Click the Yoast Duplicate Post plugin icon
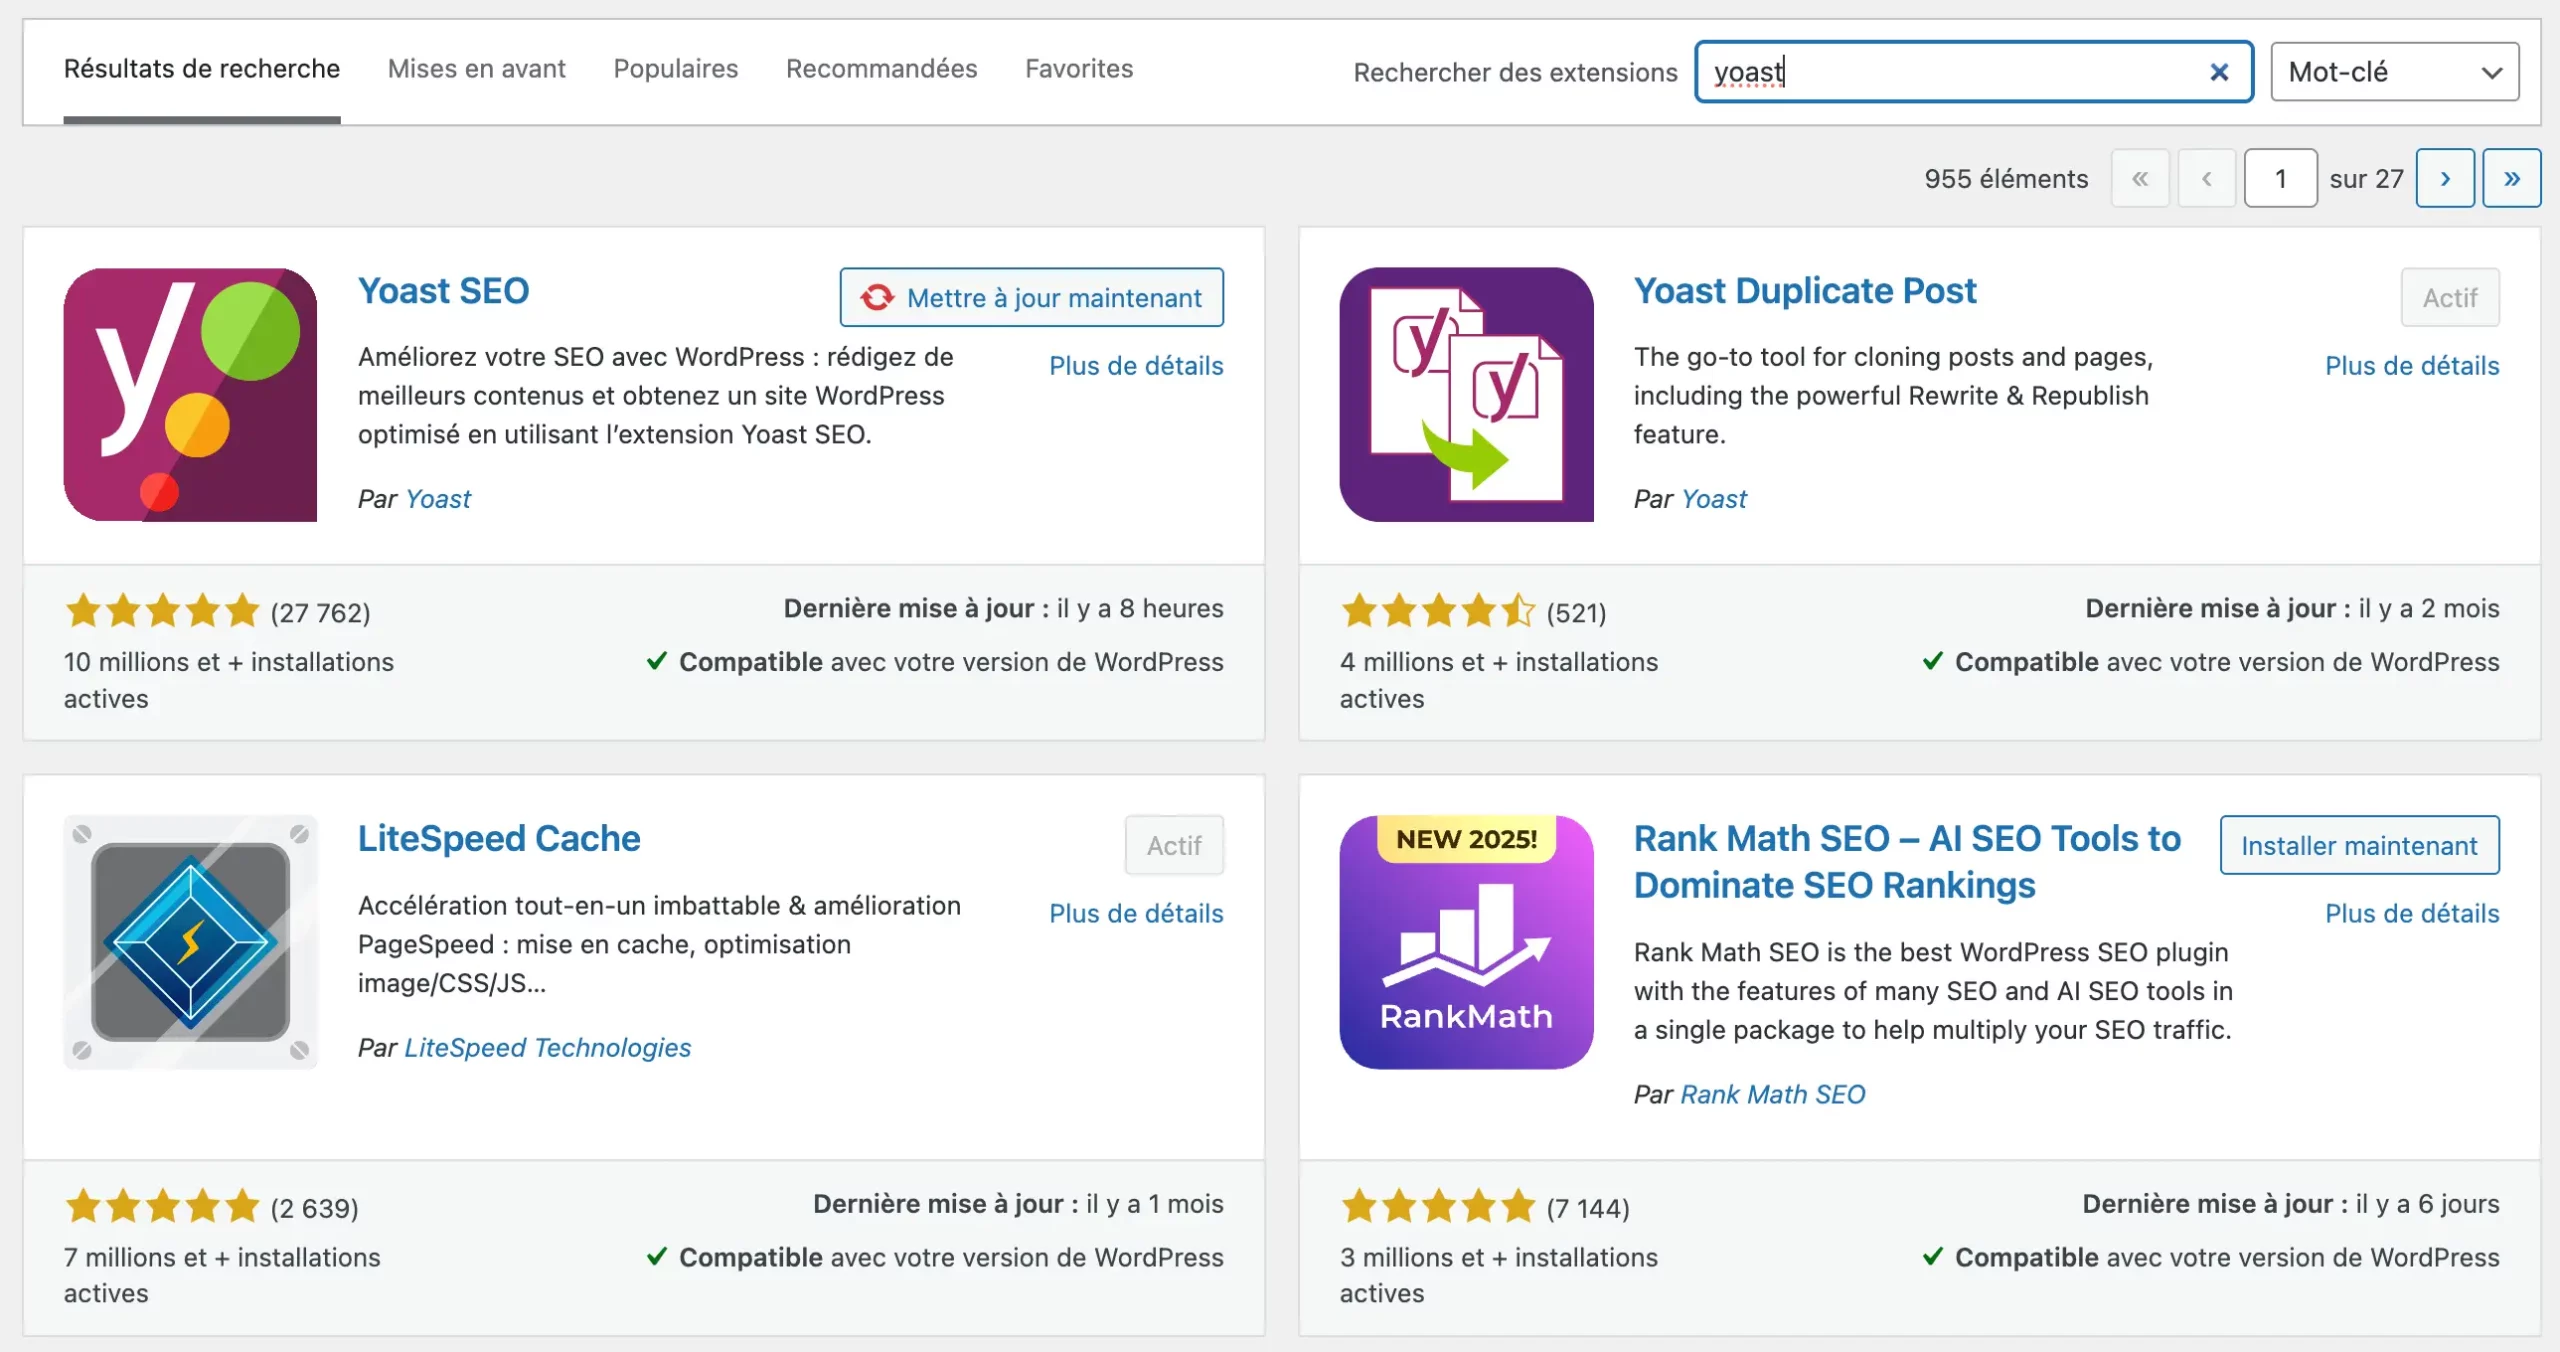The image size is (2560, 1352). coord(1466,394)
